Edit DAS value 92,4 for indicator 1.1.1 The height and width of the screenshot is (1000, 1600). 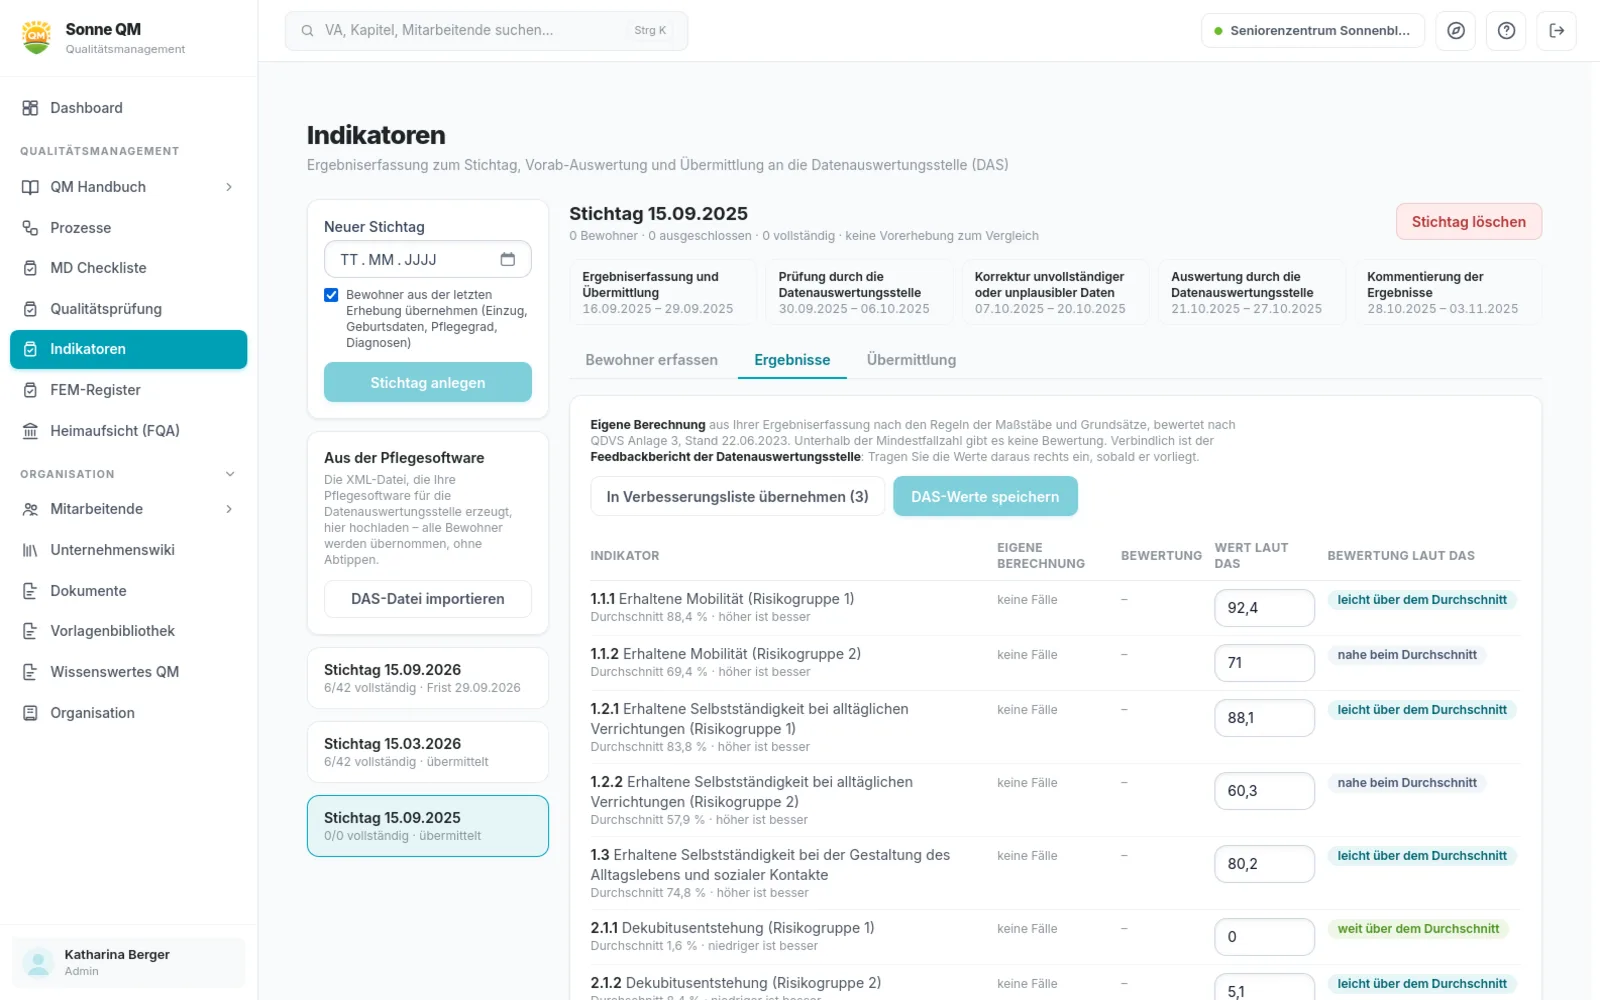click(x=1264, y=608)
